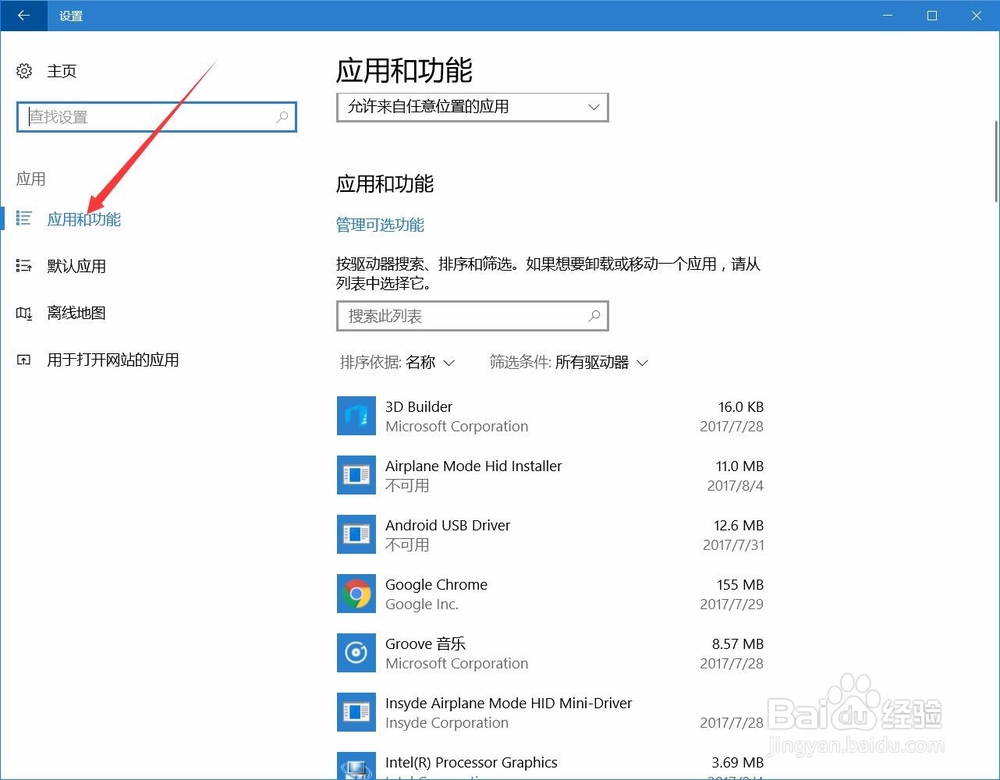Open the 排序依据: 名称 sort dropdown
Screen dimensions: 1000x780
click(397, 363)
